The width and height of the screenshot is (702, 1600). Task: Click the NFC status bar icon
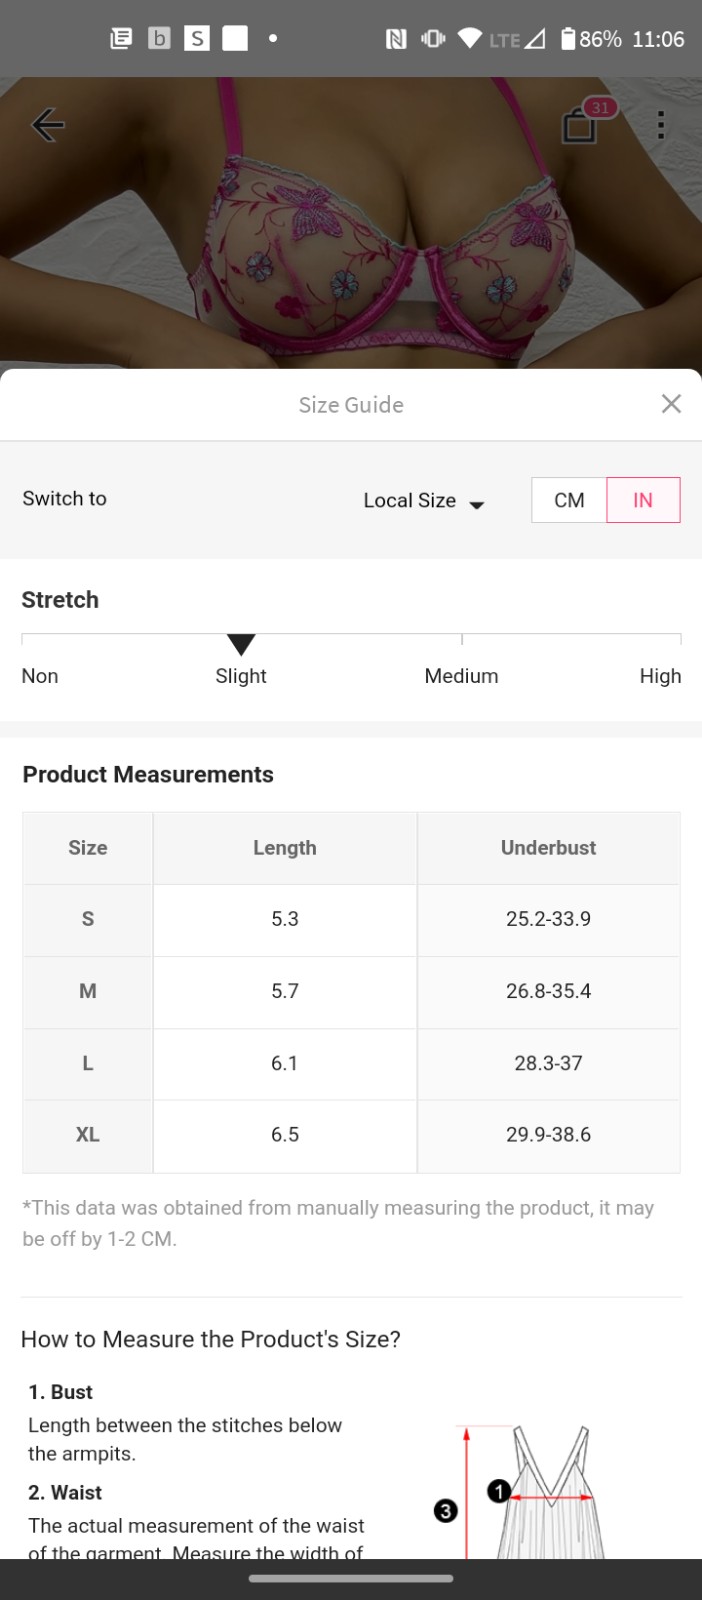click(396, 39)
